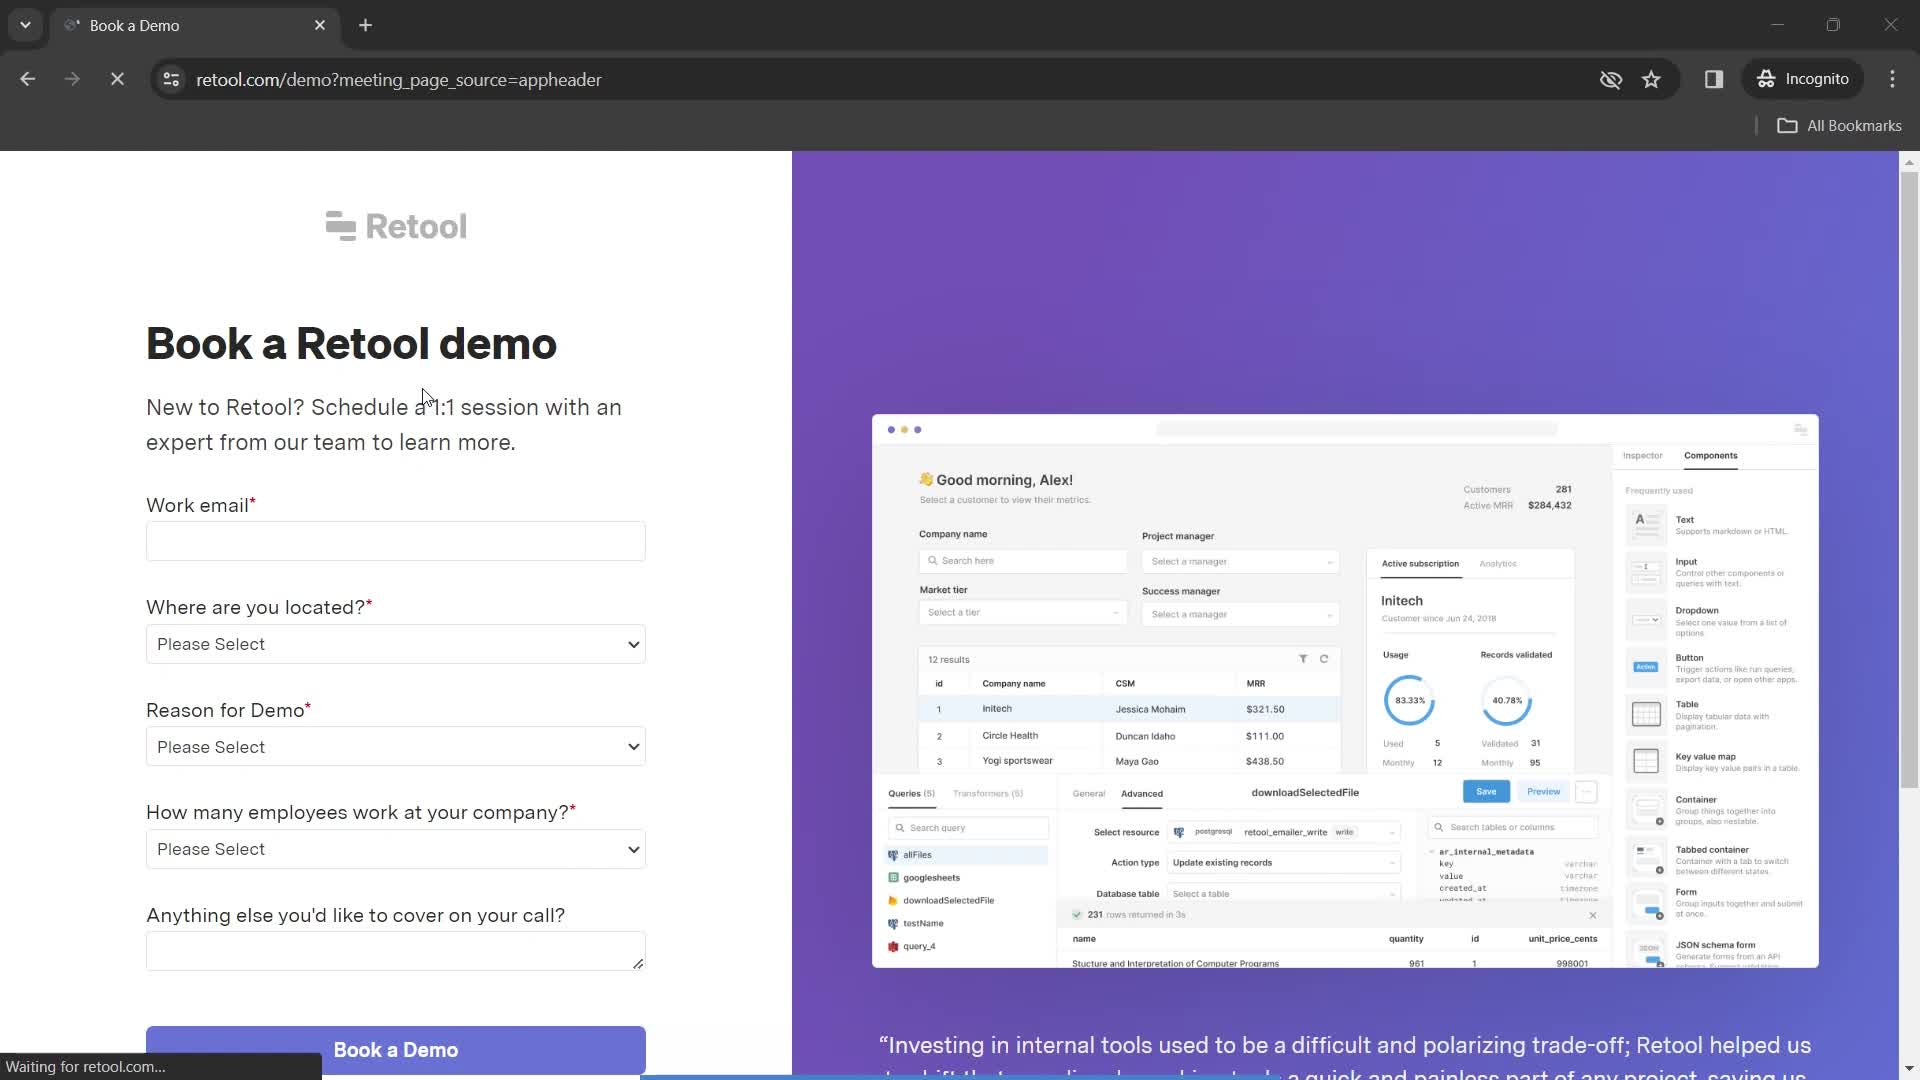Bookmark this page with star icon
1920x1080 pixels.
pos(1651,79)
